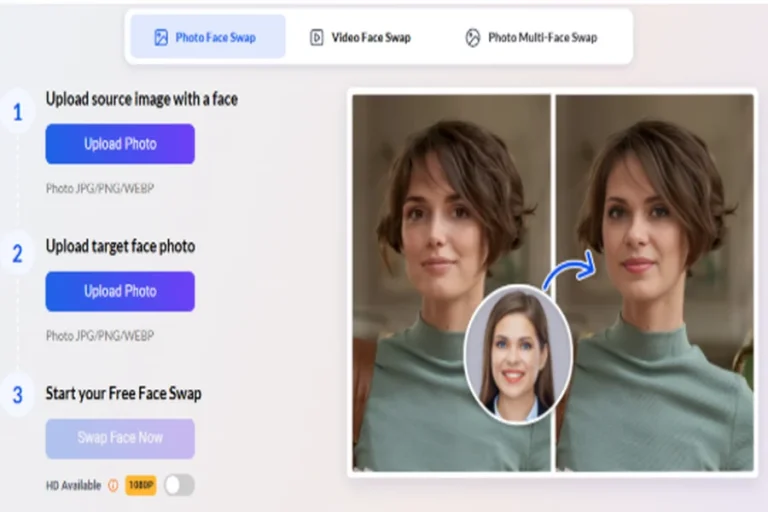Click the step 1 number circle

17,112
